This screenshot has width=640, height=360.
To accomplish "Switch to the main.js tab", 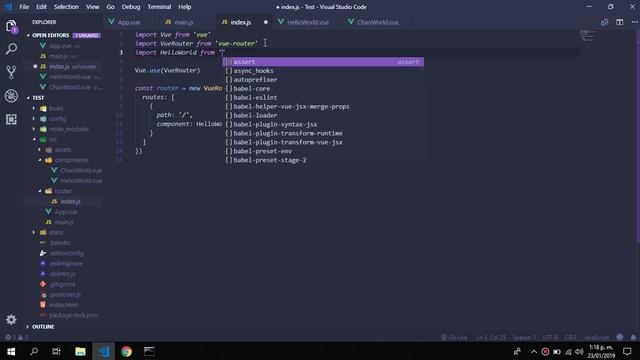I will click(184, 22).
